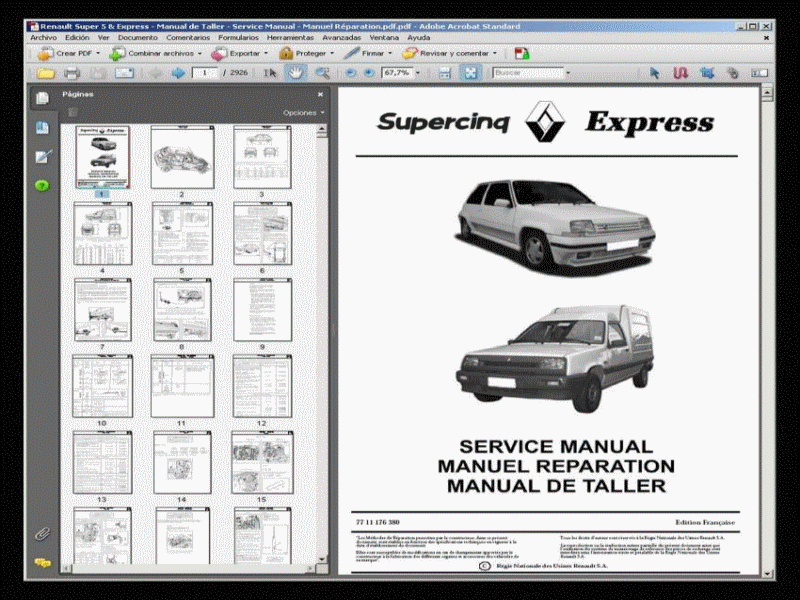Screen dimensions: 800x600
Task: Open the Edición menu
Action: click(77, 38)
